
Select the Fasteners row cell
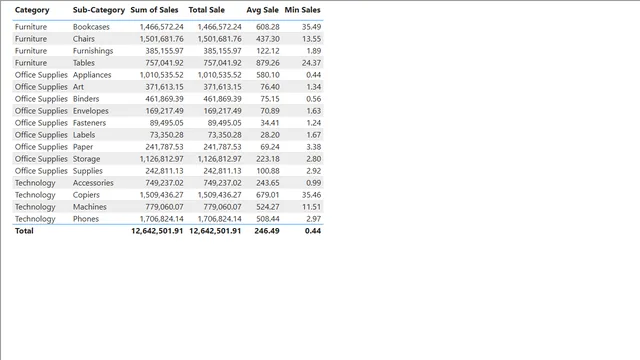(x=89, y=123)
